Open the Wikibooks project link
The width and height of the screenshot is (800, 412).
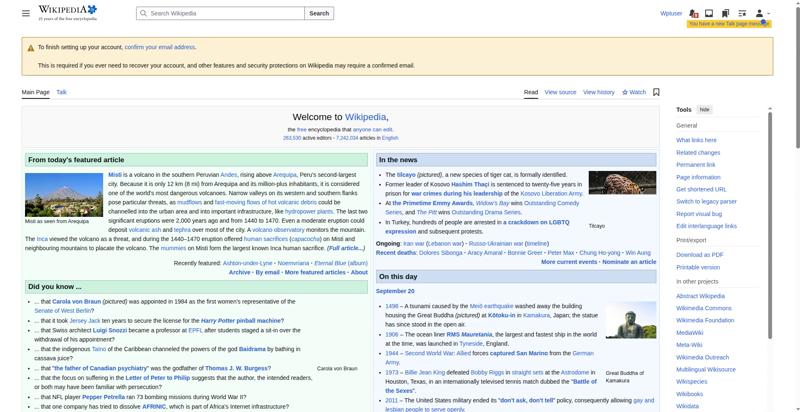point(689,394)
